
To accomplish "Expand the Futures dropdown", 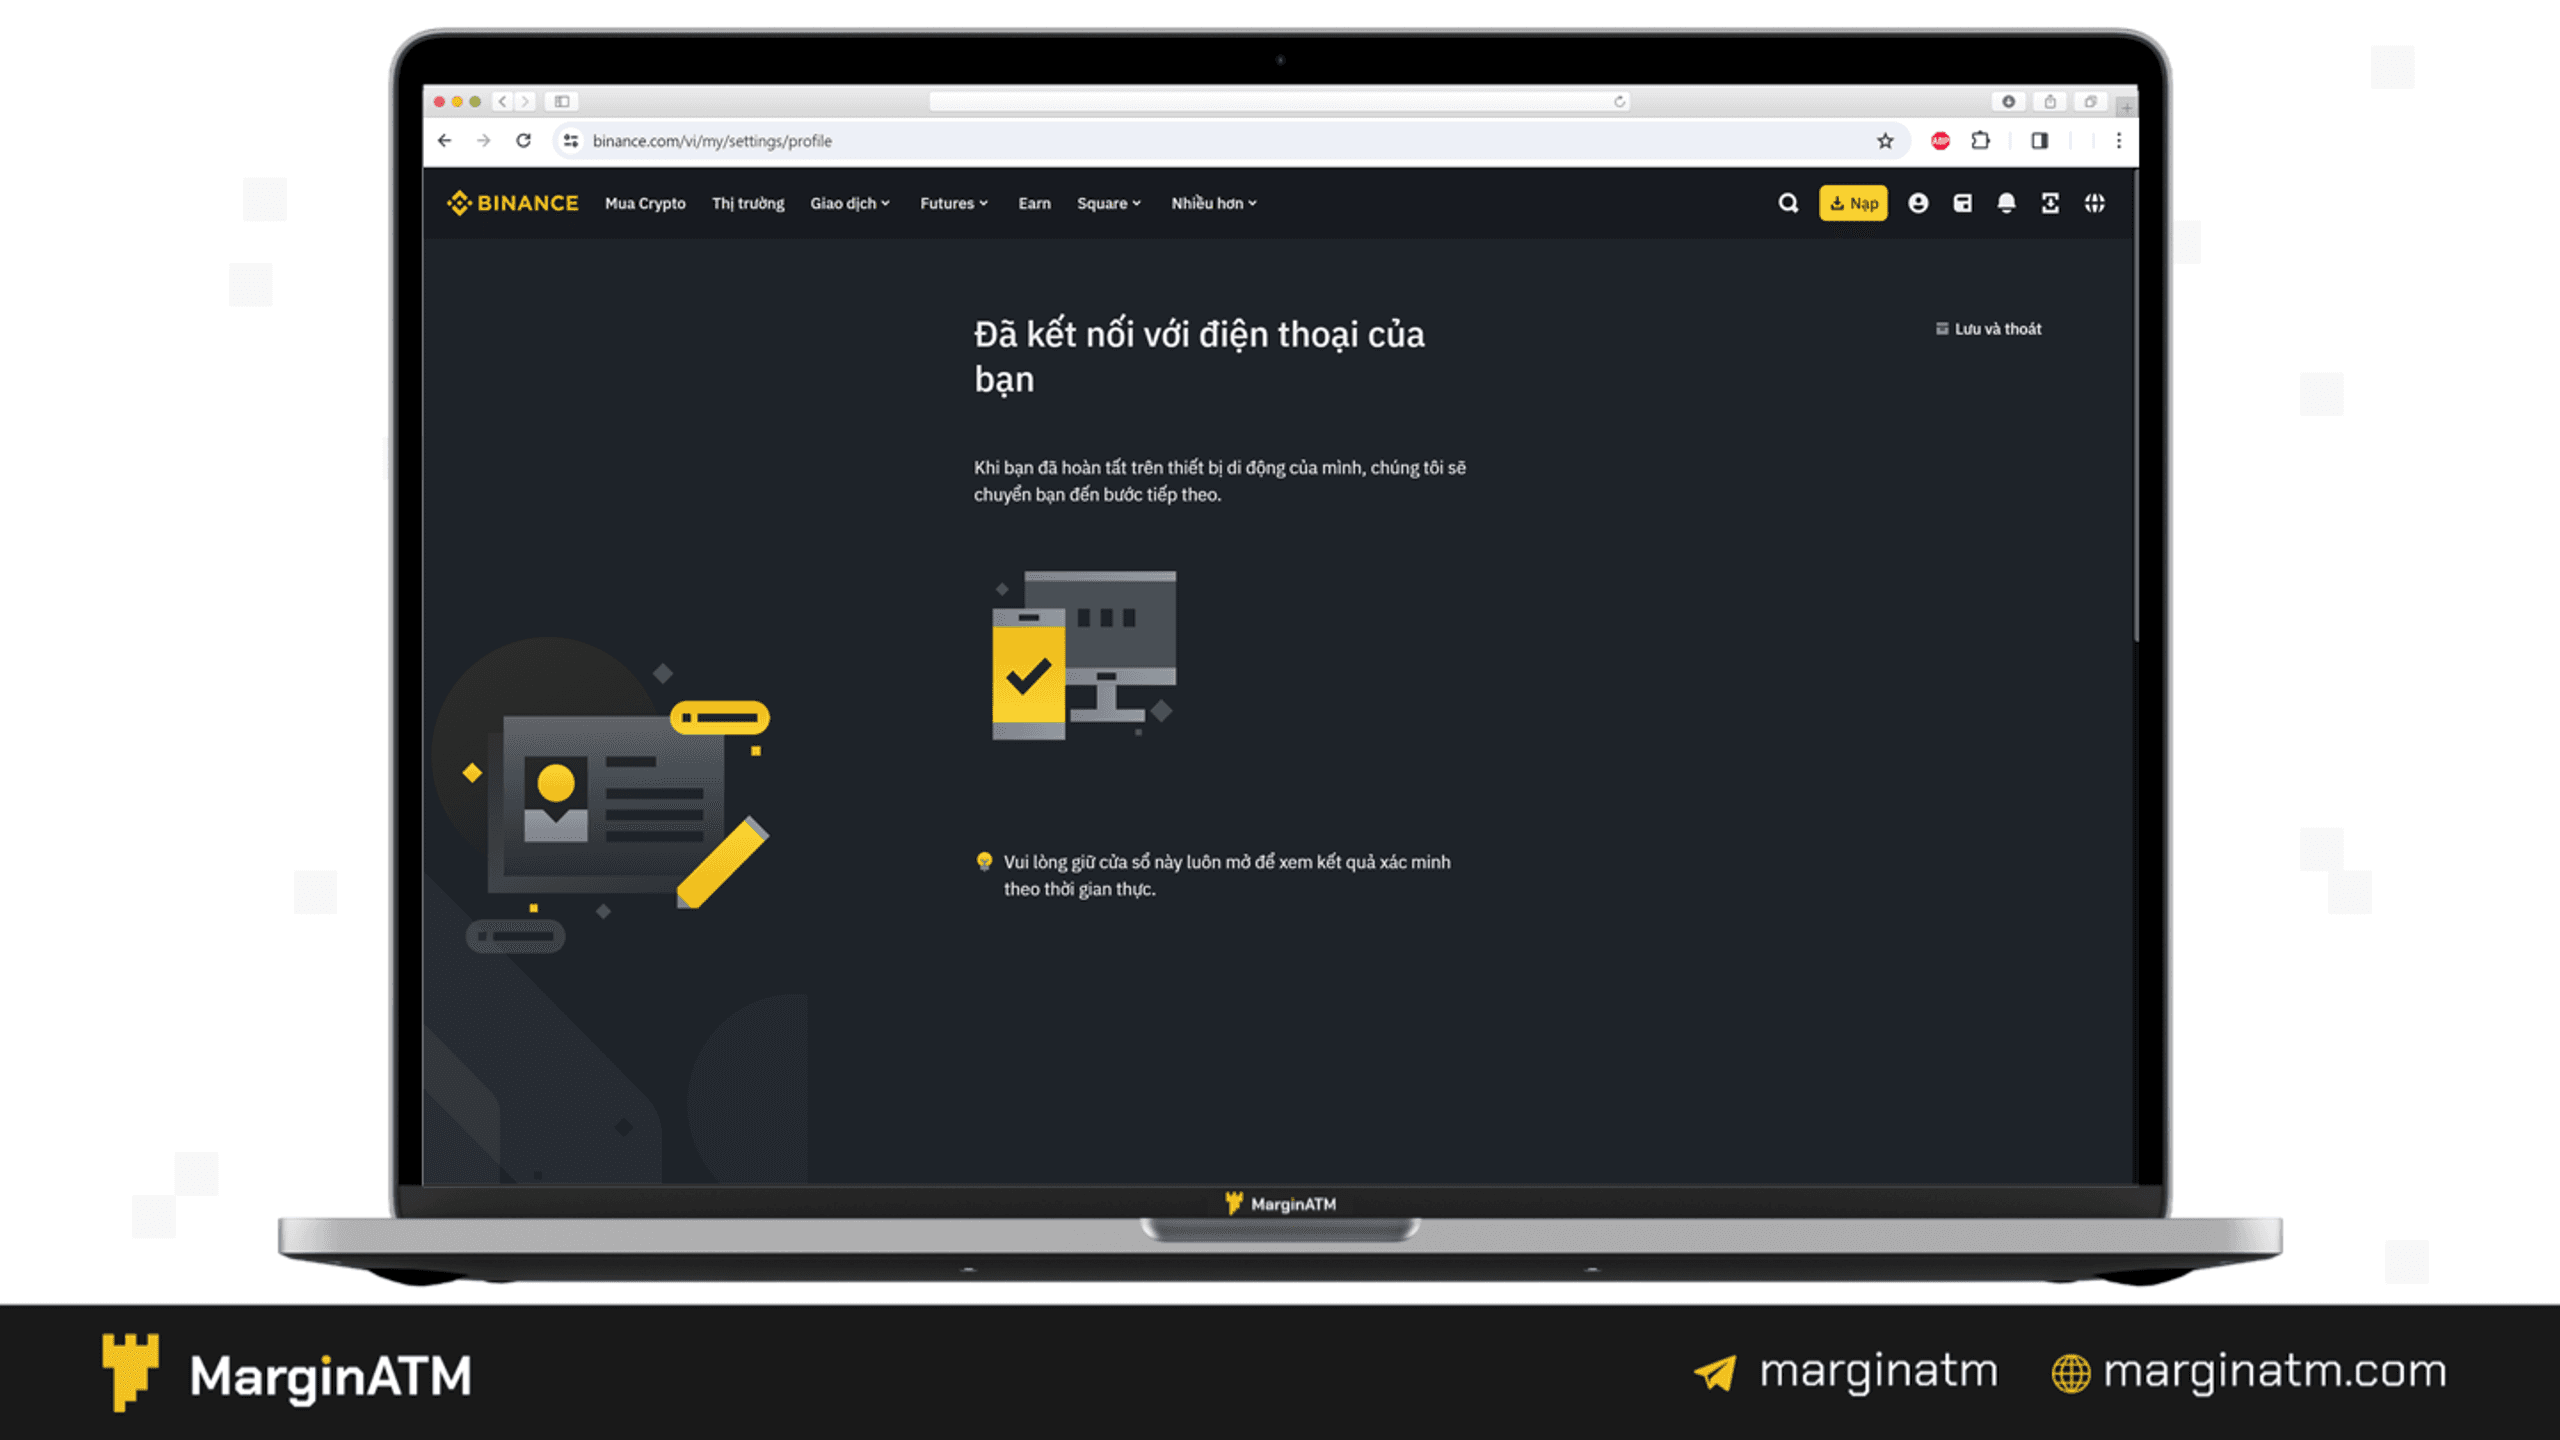I will coord(954,203).
